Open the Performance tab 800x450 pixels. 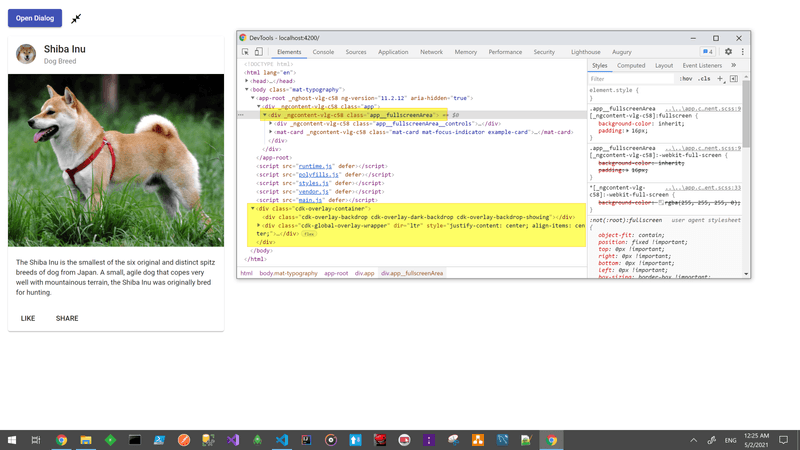(505, 52)
